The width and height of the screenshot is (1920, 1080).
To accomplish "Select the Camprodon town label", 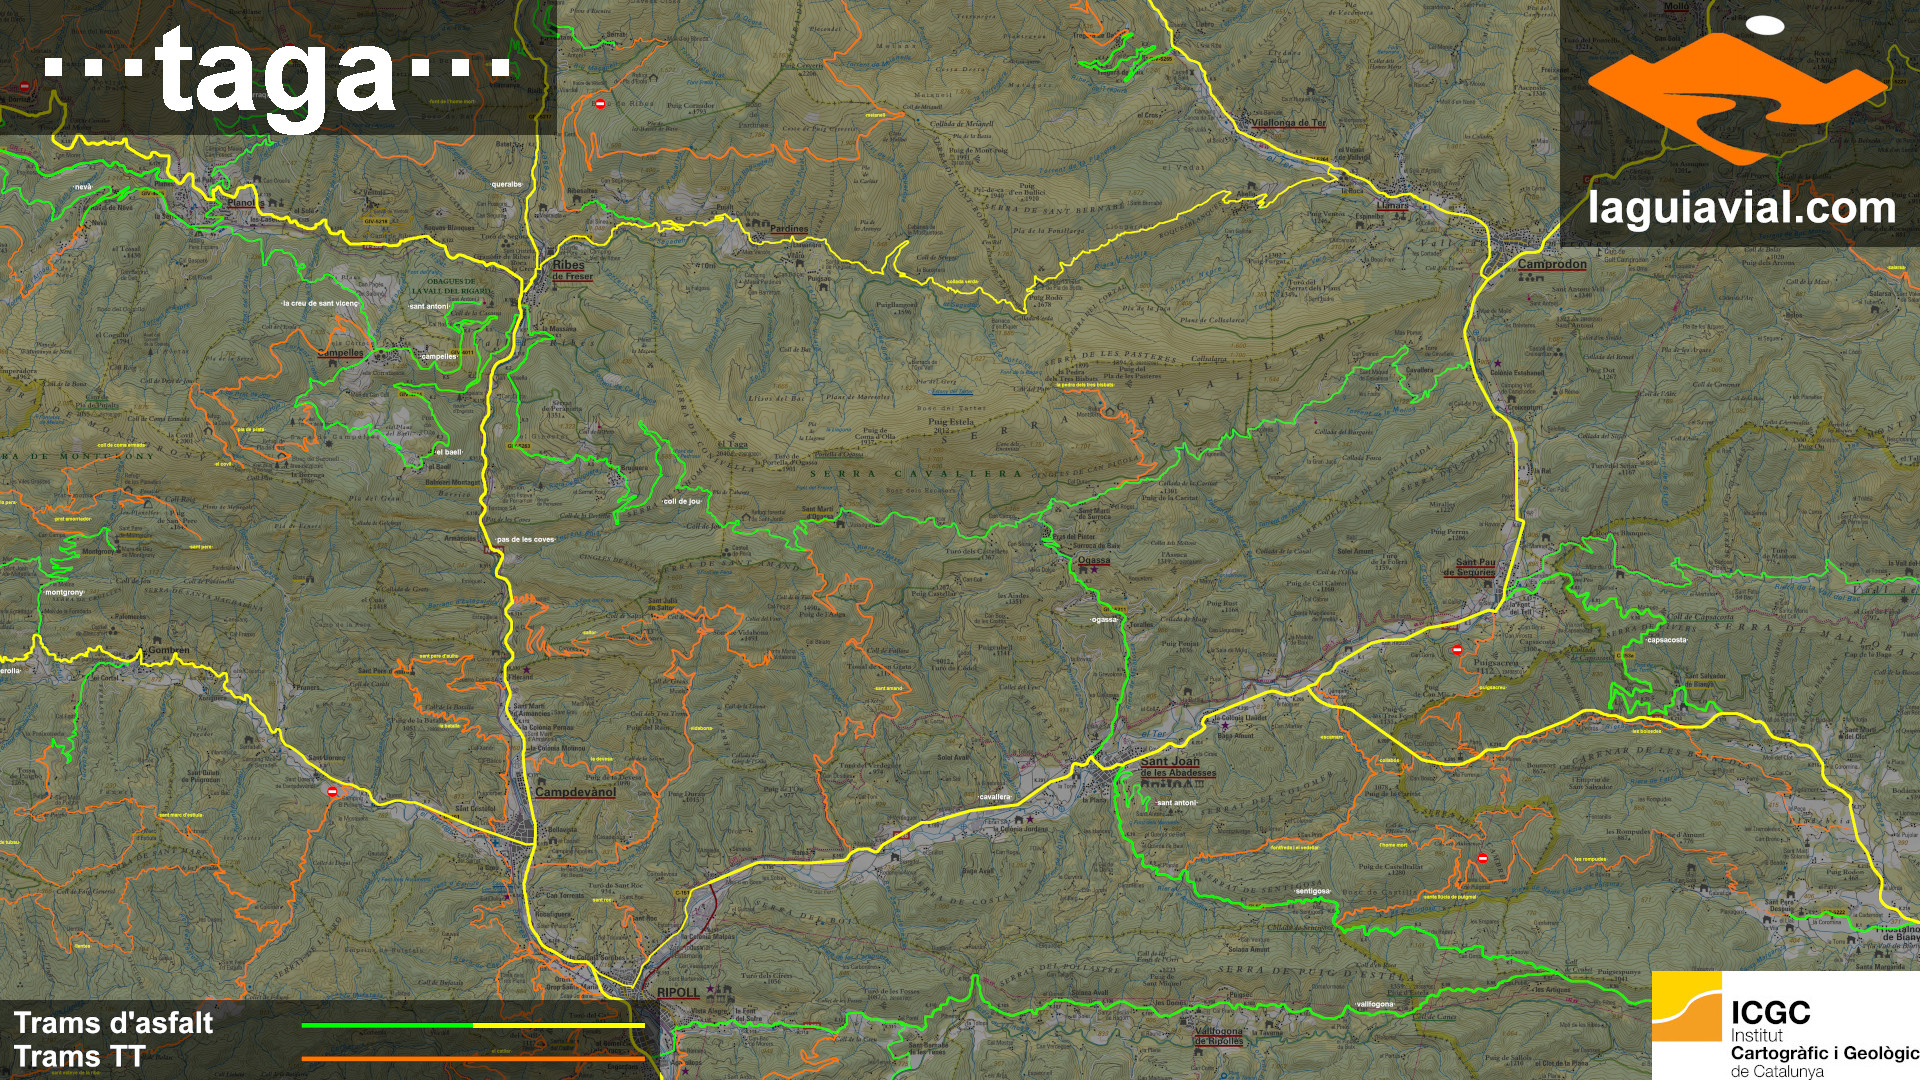I will point(1551,265).
